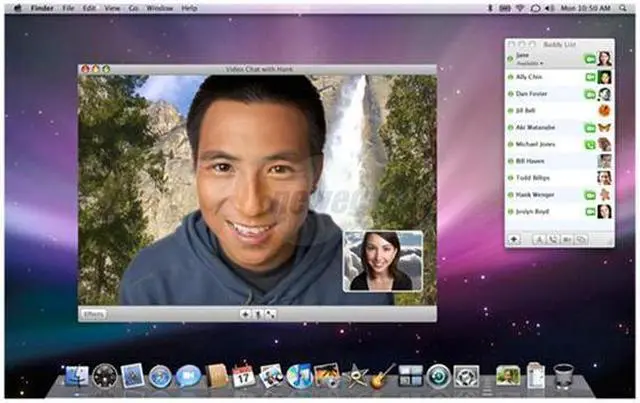640x403 pixels.
Task: Click the video camera icon for Aki Watanabe
Action: pos(590,128)
